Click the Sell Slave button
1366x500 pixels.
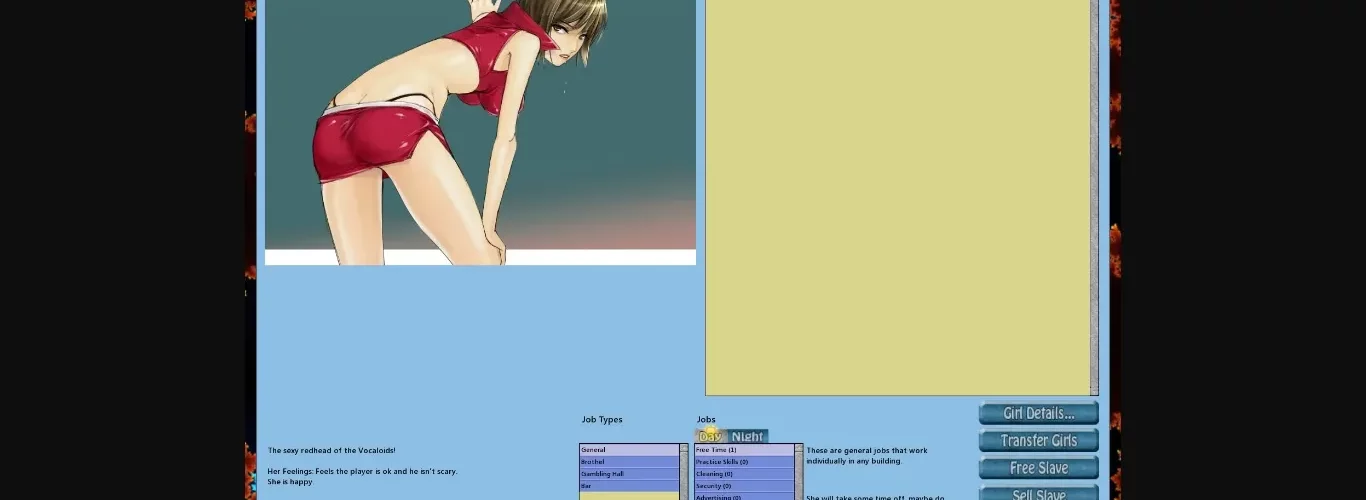[x=1038, y=493]
